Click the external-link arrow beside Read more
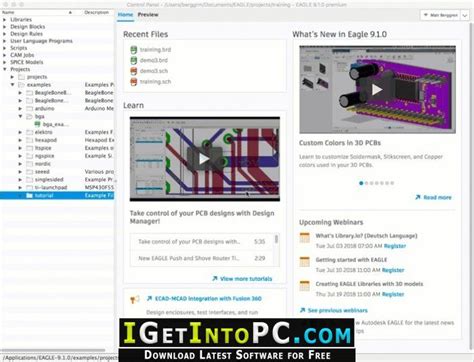The height and width of the screenshot is (362, 474). click(x=418, y=197)
